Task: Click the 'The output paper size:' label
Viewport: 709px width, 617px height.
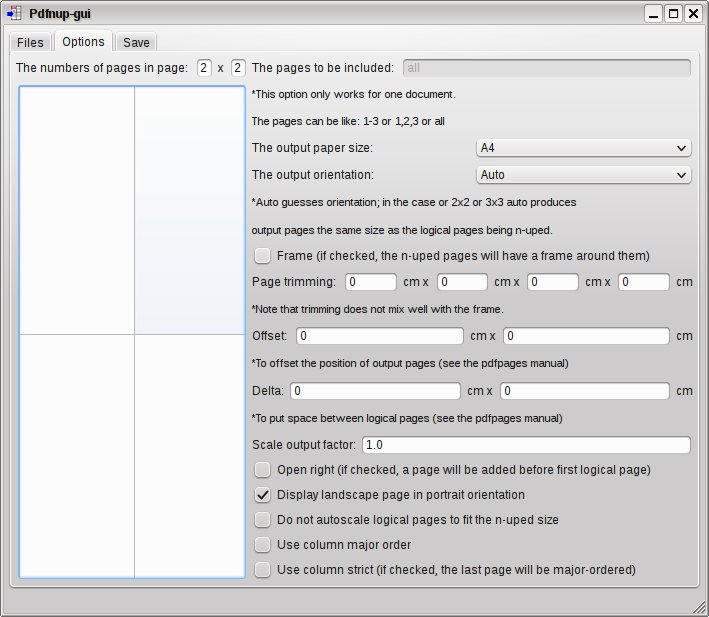Action: [312, 148]
